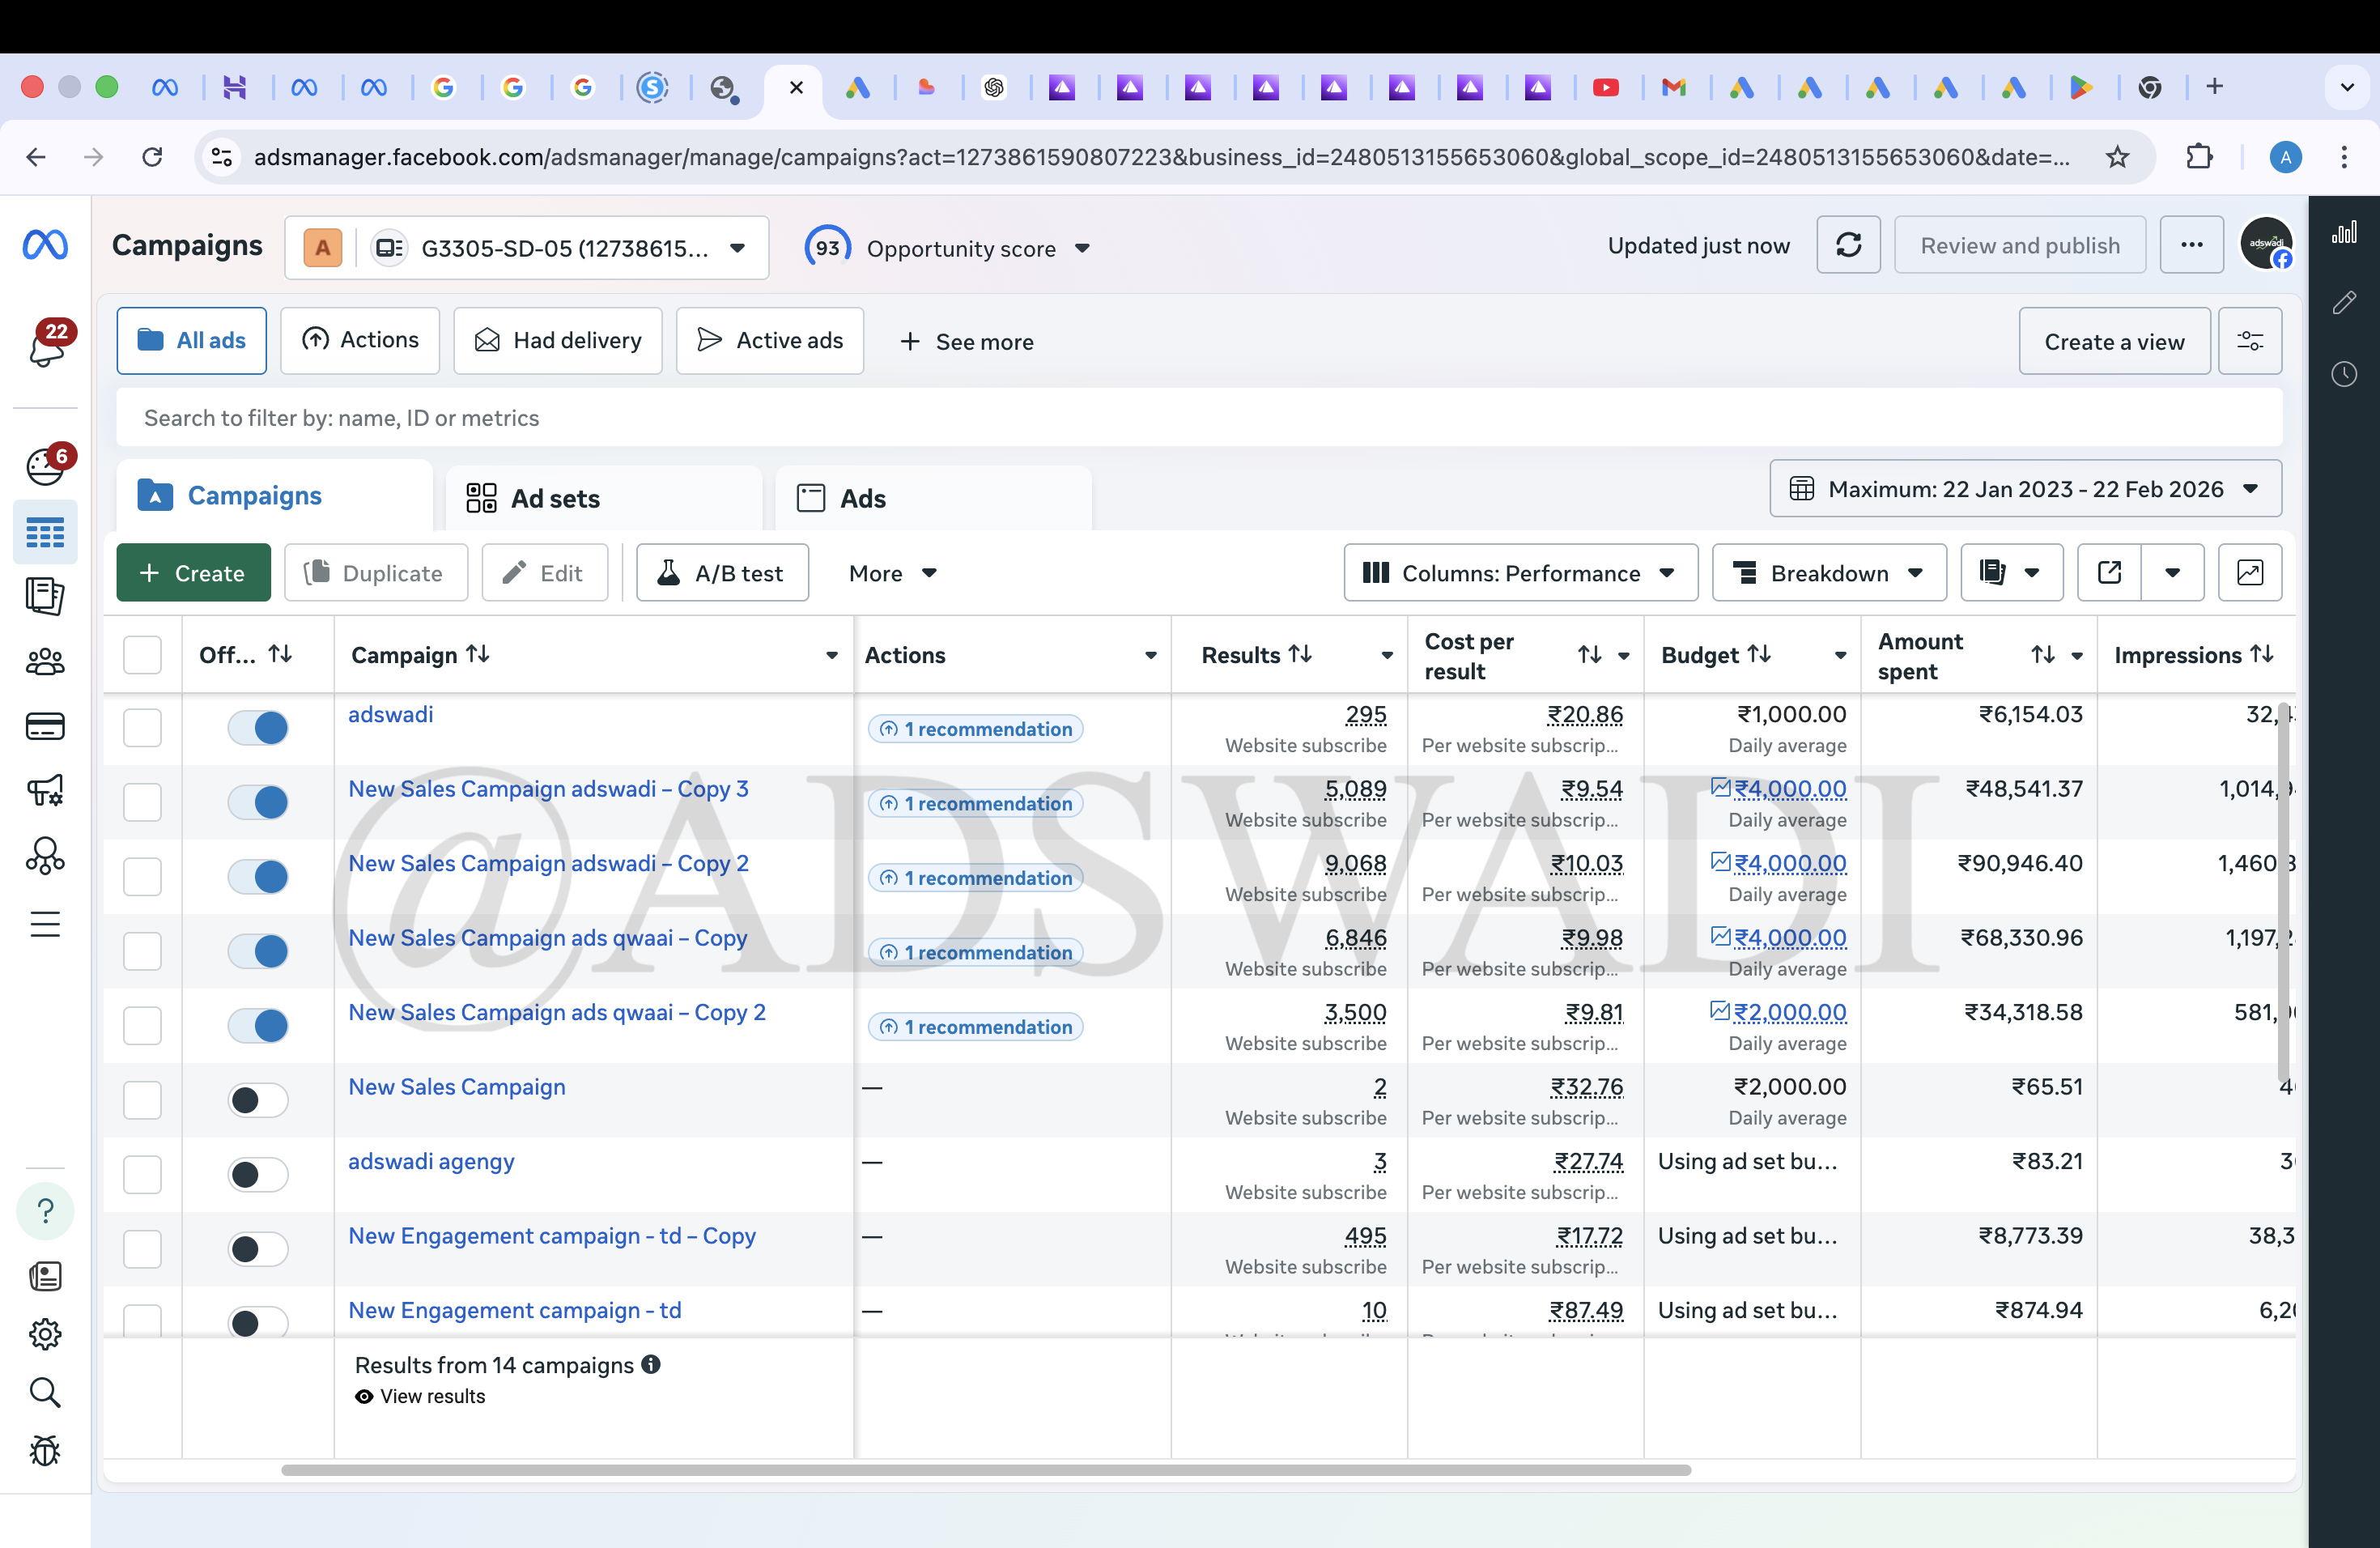This screenshot has height=1548, width=2380.
Task: Open the Billing card icon in sidebar
Action: (45, 726)
